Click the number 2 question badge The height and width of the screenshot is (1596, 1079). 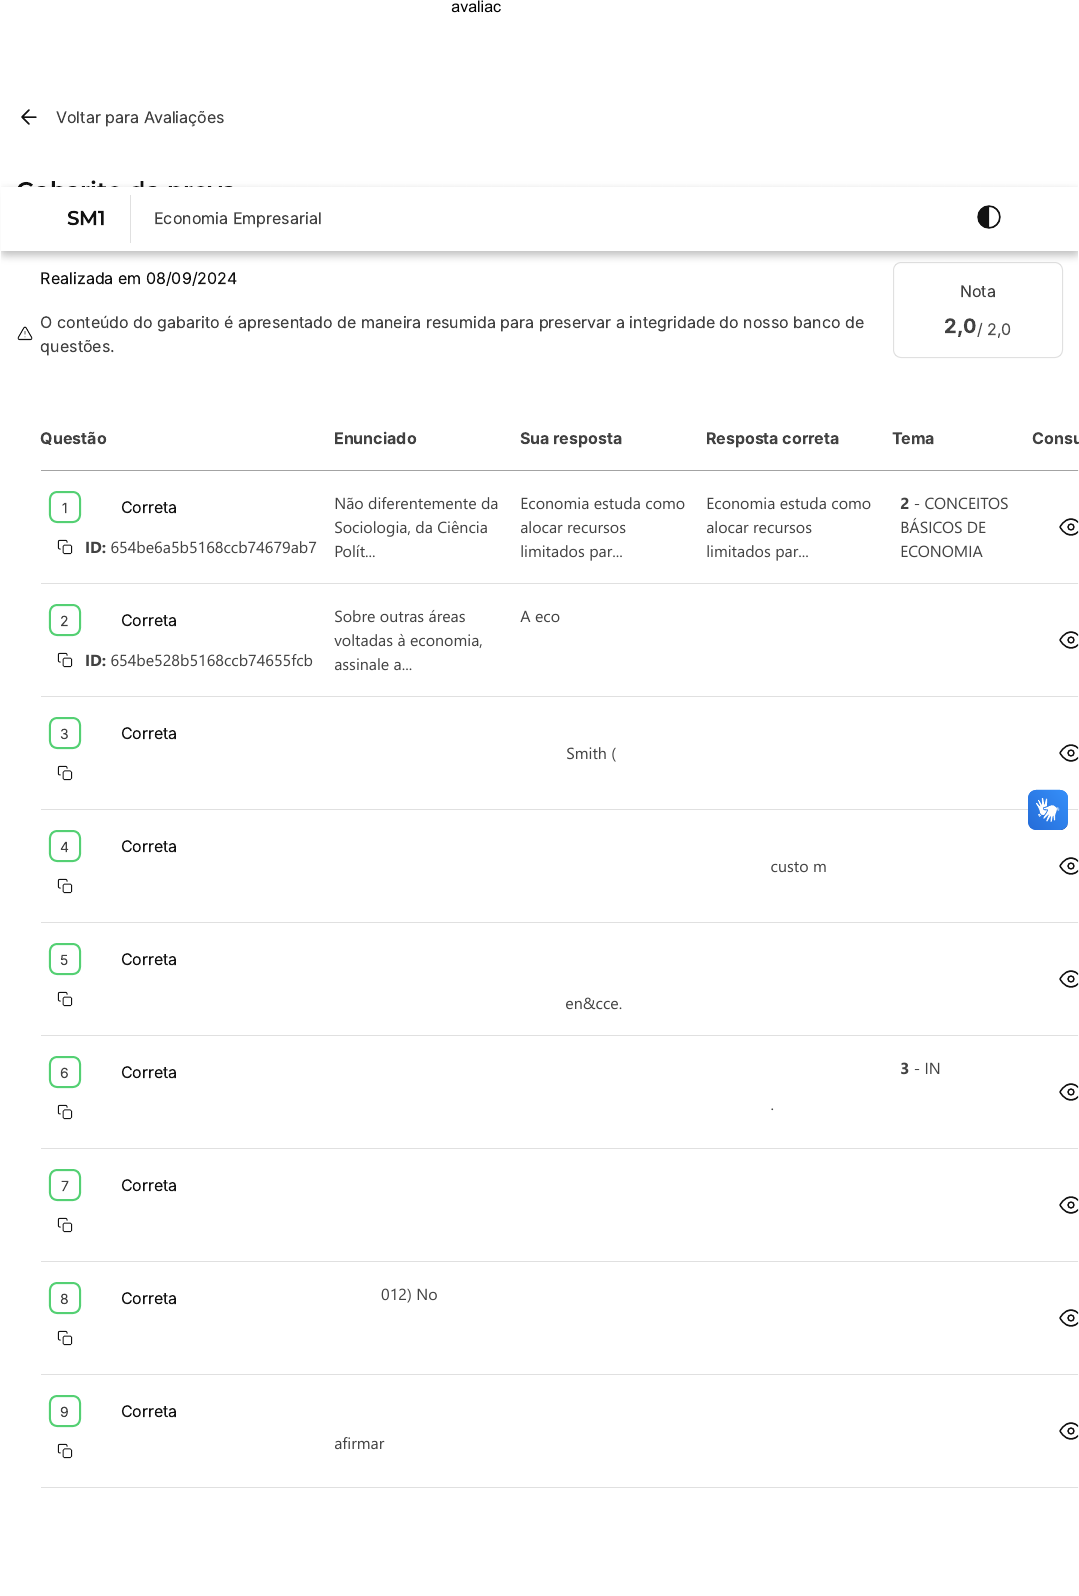click(65, 620)
